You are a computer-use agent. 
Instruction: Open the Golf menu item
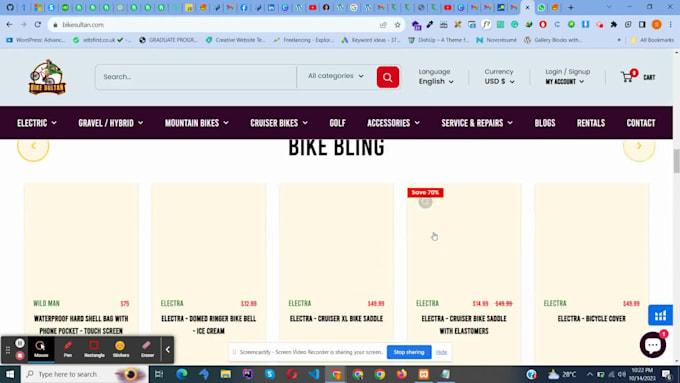point(337,123)
